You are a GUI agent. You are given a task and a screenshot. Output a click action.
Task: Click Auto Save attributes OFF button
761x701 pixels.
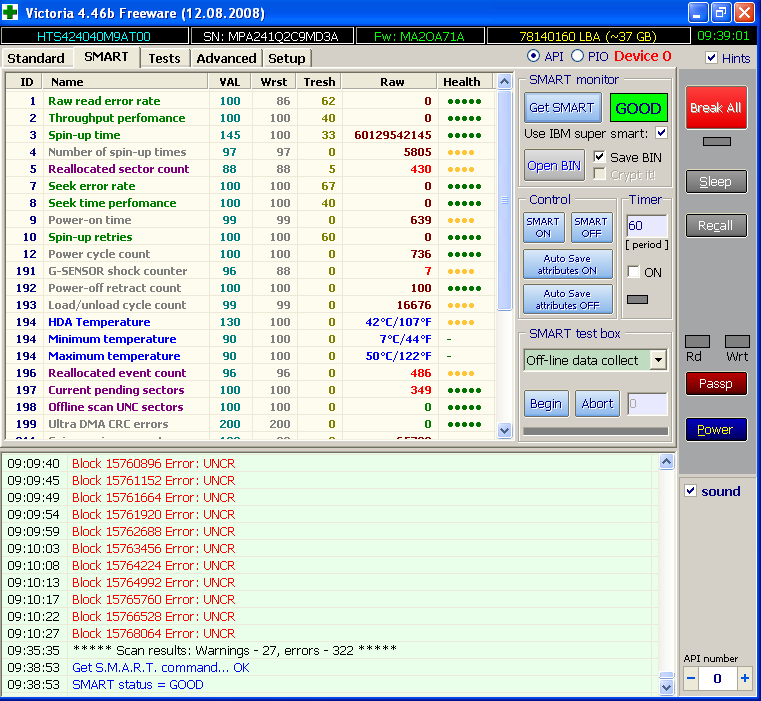pyautogui.click(x=567, y=300)
